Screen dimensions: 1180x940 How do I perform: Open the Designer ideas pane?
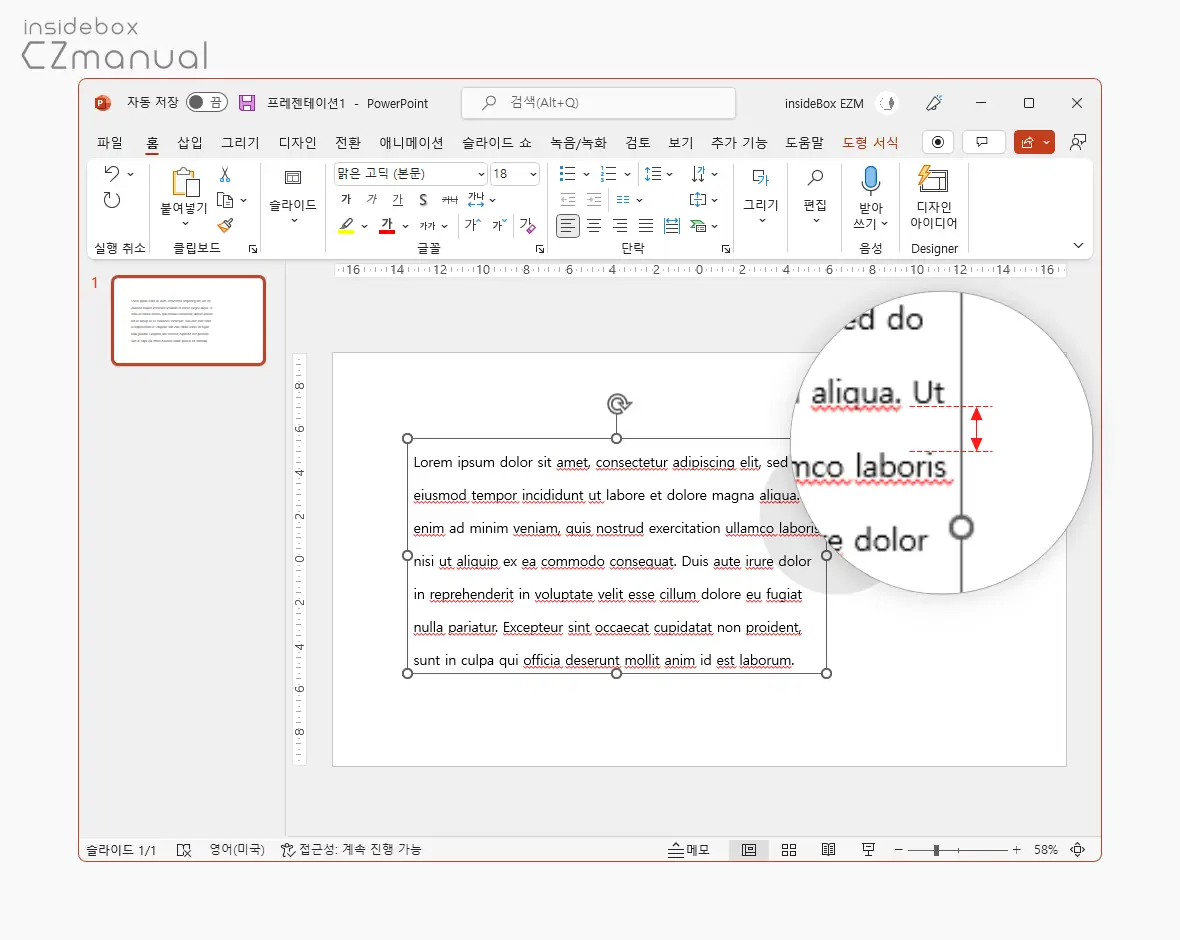[933, 198]
